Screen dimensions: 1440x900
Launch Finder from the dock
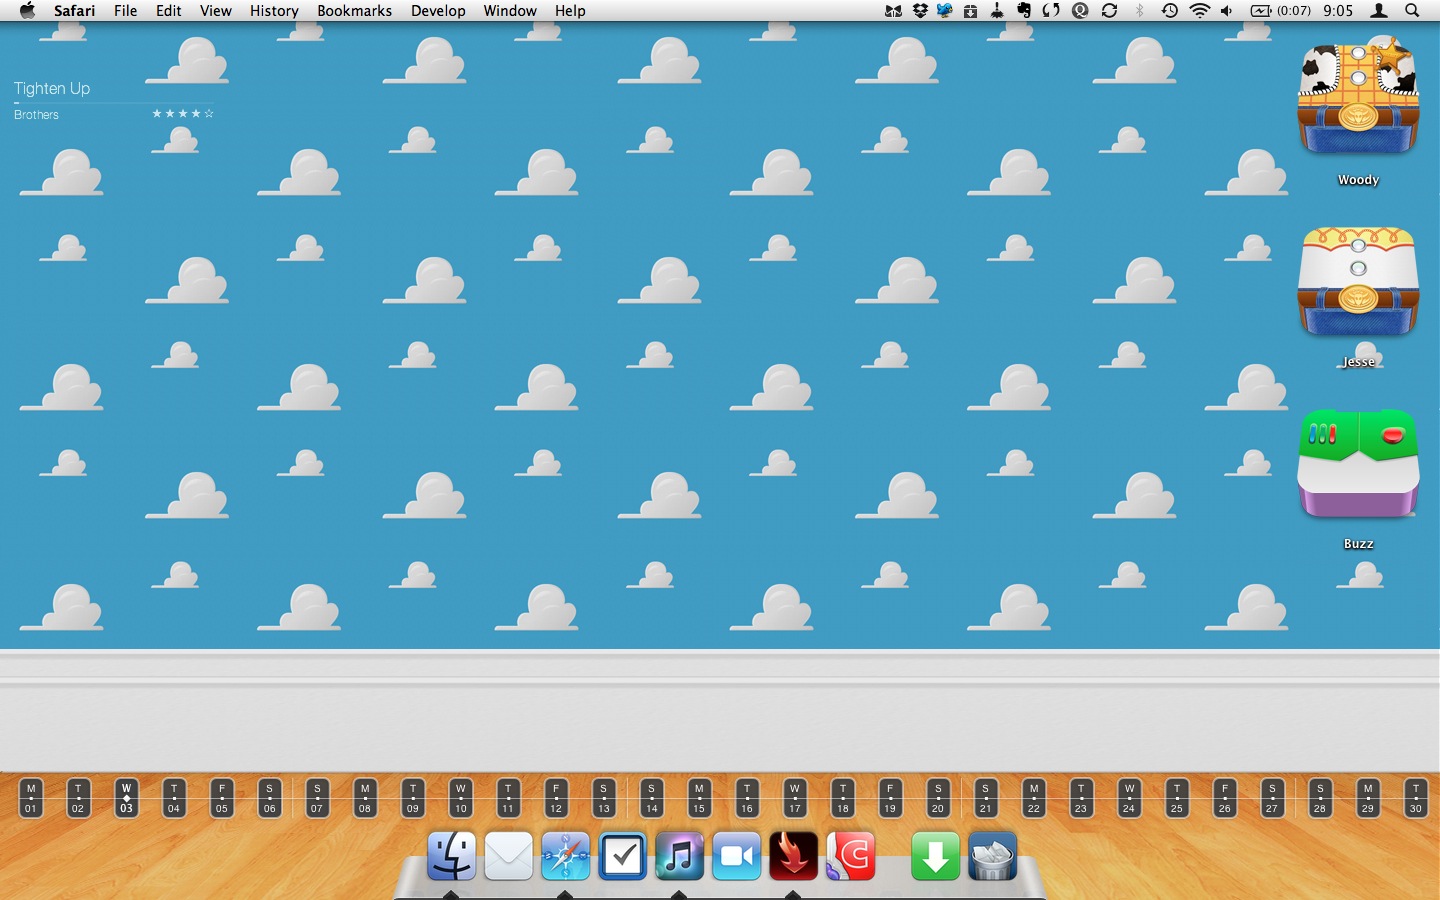point(452,857)
